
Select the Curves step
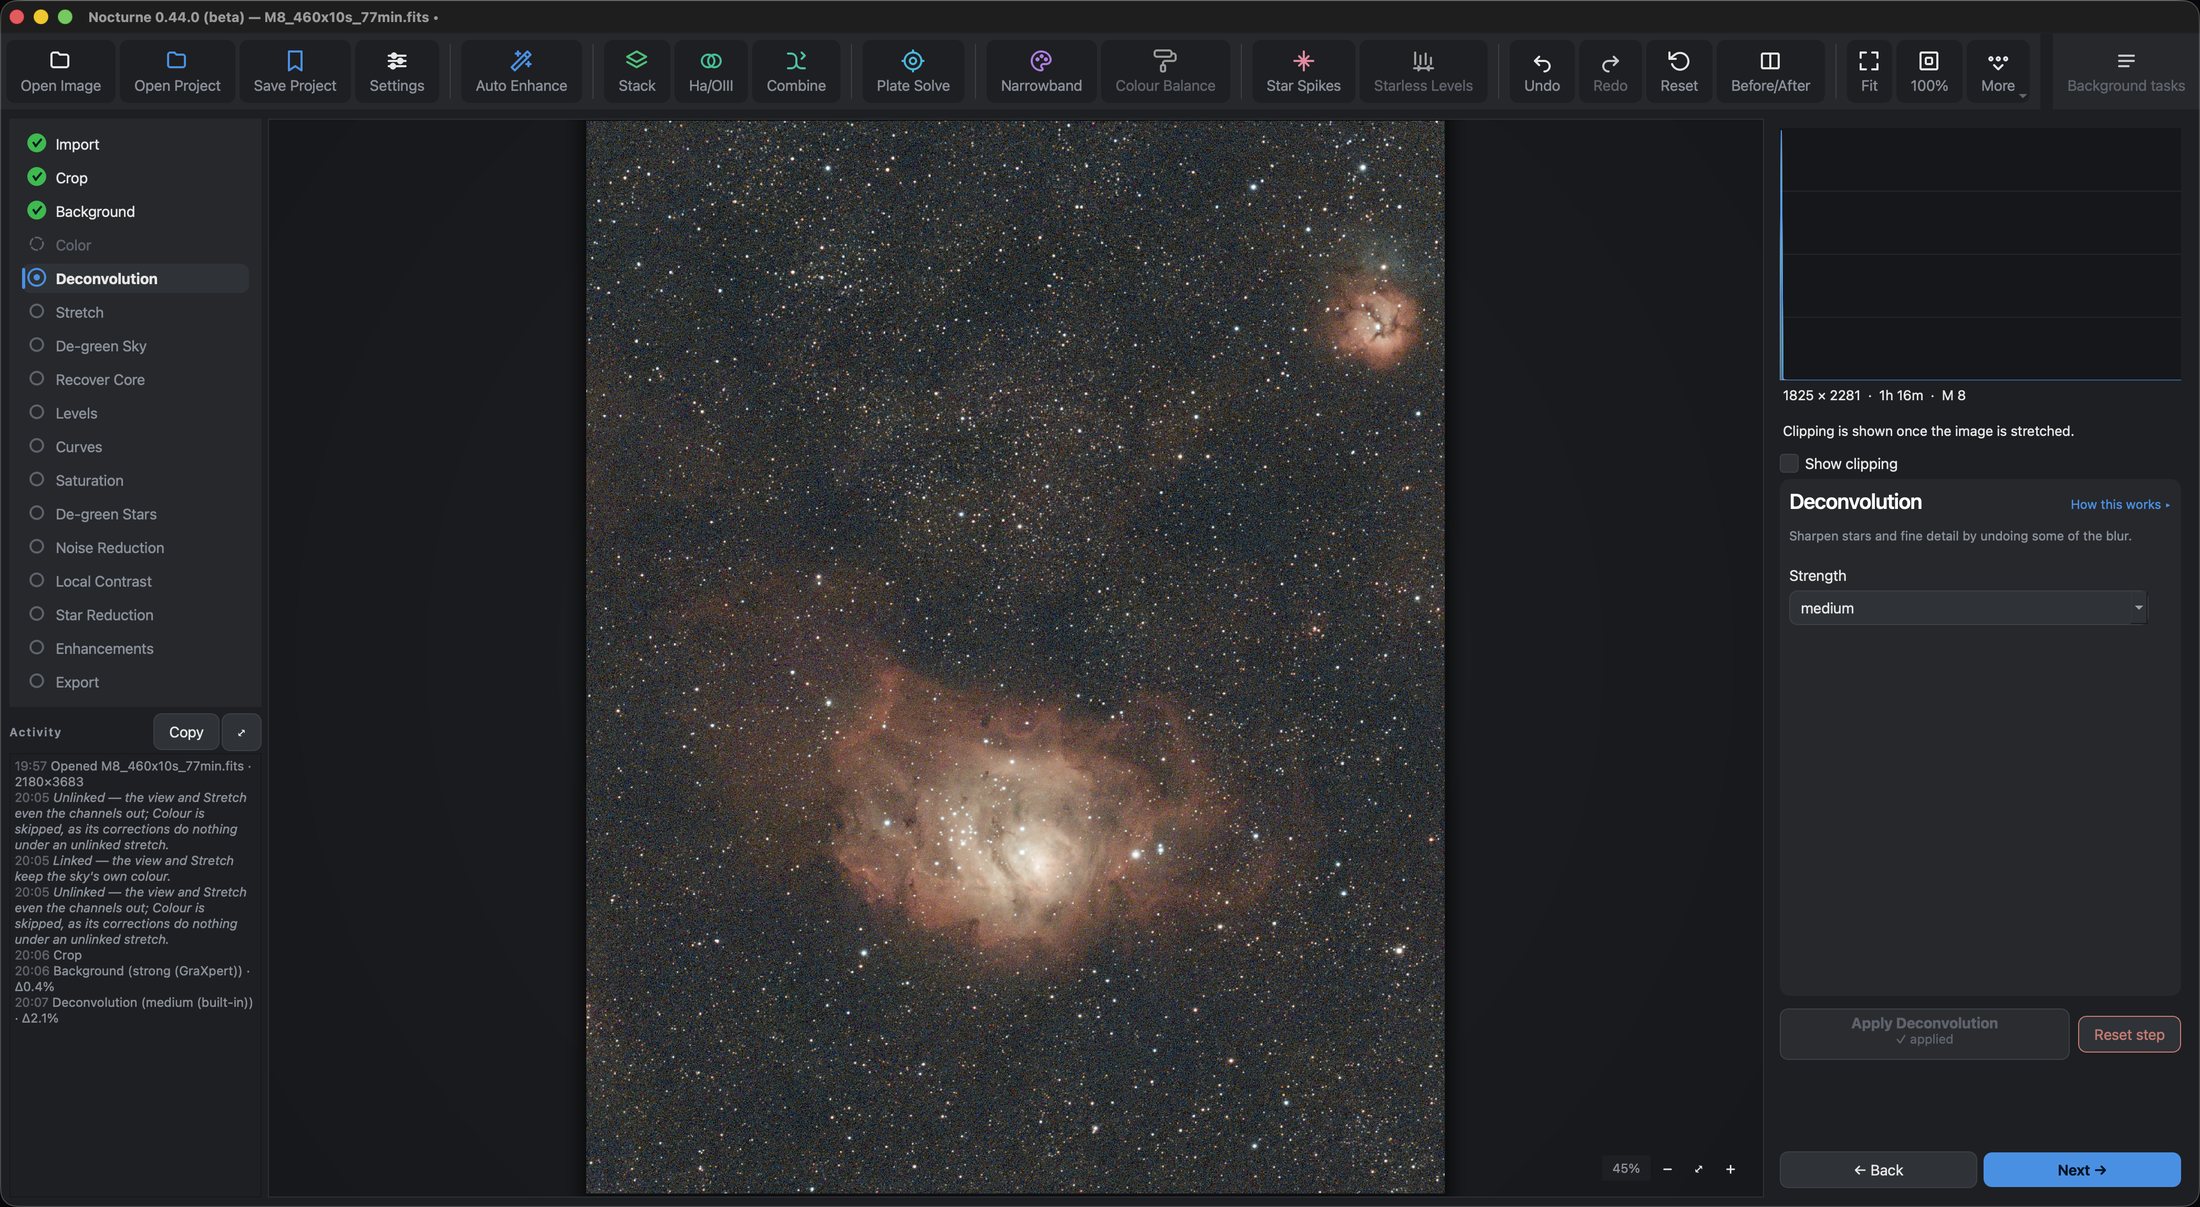(x=134, y=447)
